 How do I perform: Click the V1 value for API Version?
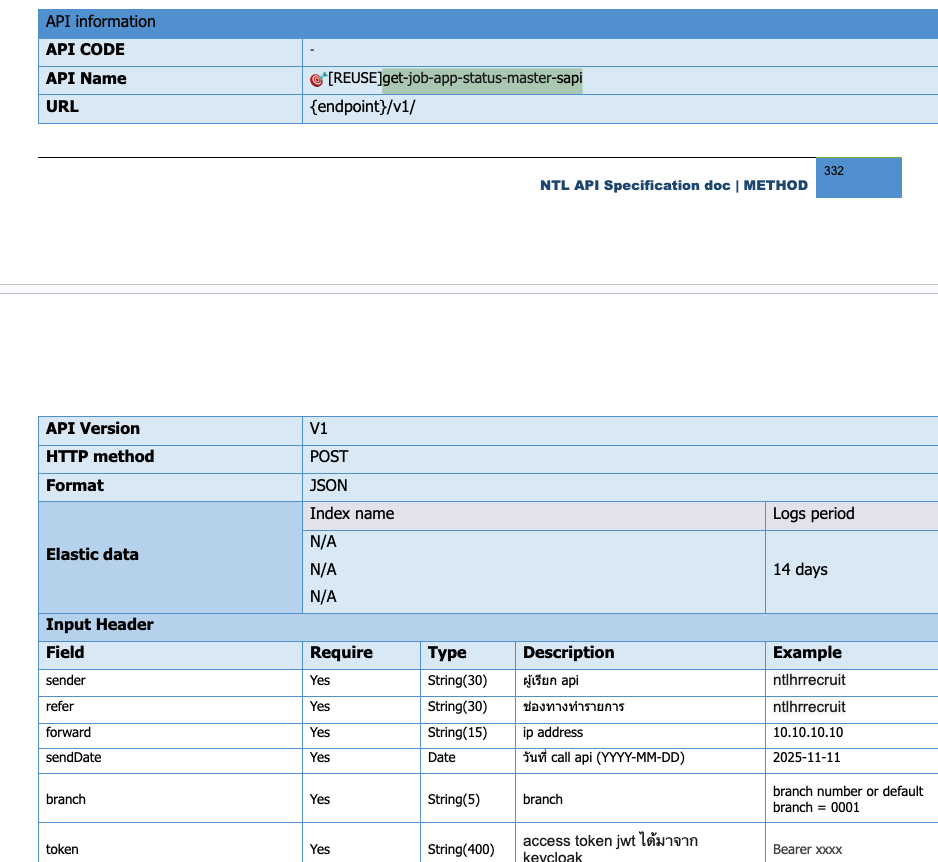tap(319, 428)
